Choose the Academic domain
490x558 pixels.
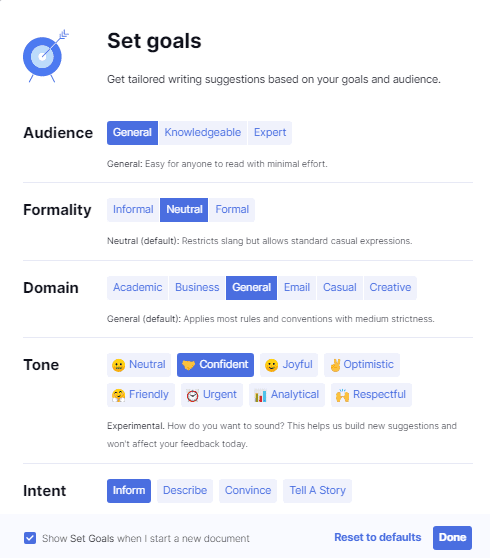pyautogui.click(x=137, y=288)
